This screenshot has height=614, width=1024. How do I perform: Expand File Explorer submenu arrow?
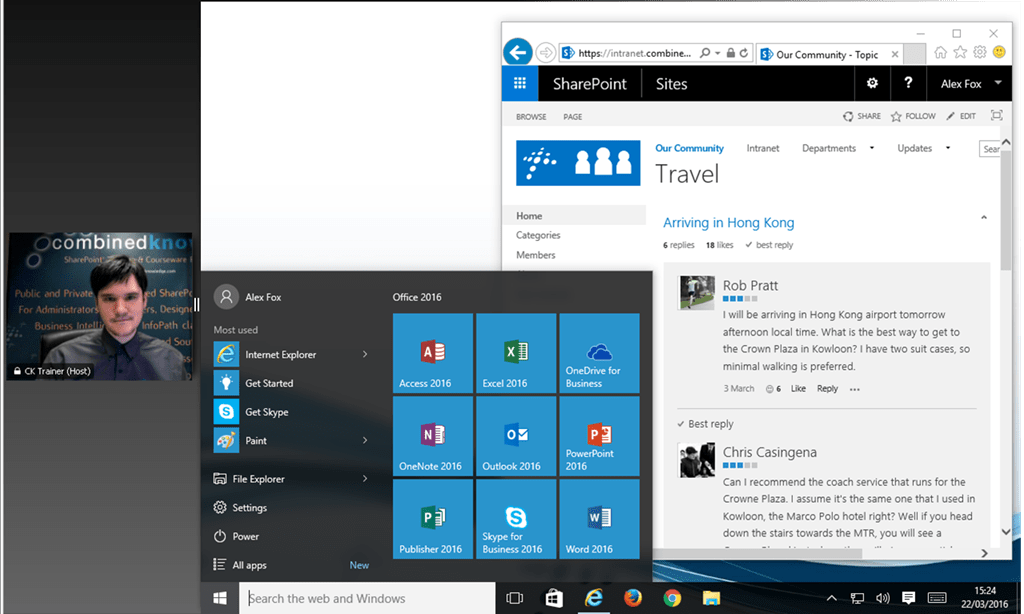click(365, 479)
